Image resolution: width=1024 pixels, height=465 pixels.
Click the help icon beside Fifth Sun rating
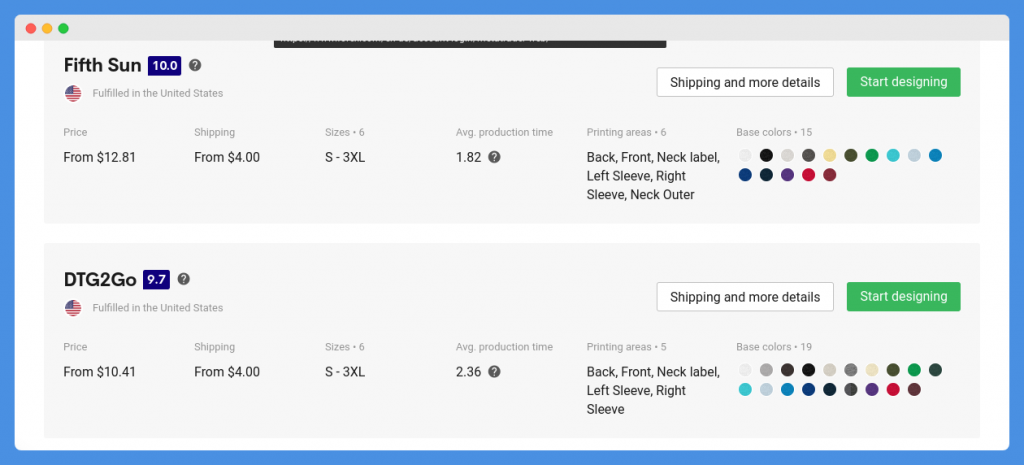[x=195, y=65]
